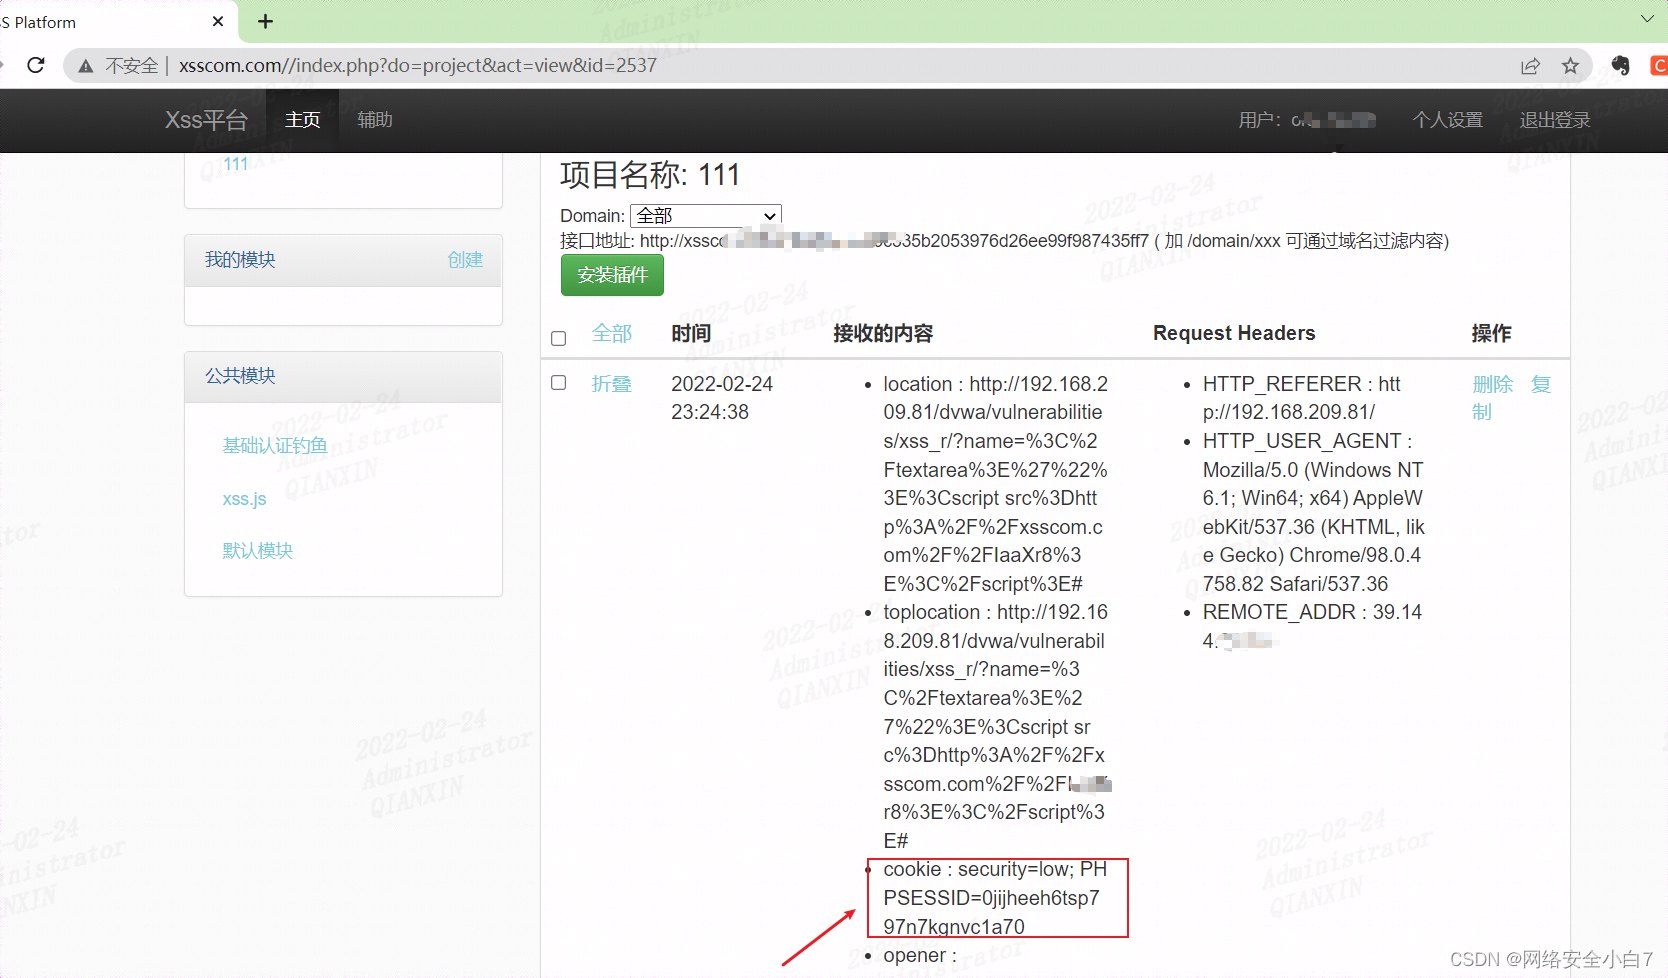Expand the tab search chevron at top right
The width and height of the screenshot is (1668, 978).
(1647, 19)
